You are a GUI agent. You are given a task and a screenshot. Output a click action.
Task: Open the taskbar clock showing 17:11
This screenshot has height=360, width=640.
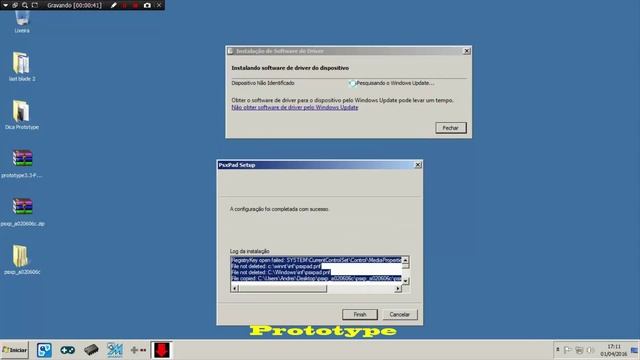click(x=614, y=350)
